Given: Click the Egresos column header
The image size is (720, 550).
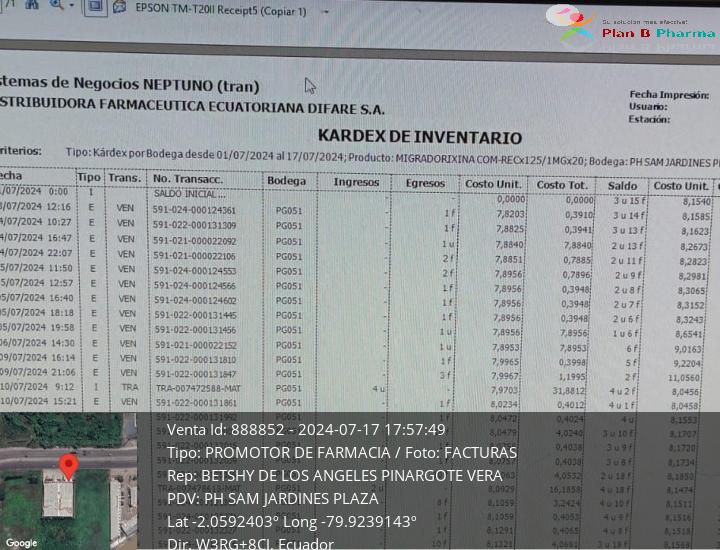Looking at the screenshot, I should pyautogui.click(x=425, y=184).
